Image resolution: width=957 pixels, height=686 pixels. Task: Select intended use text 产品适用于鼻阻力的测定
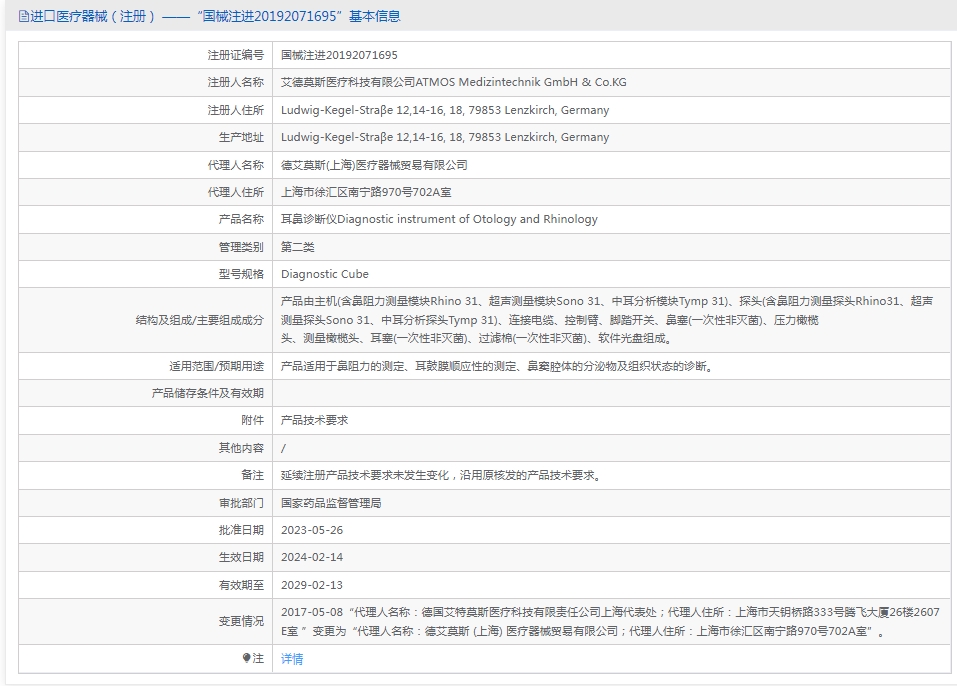[497, 366]
